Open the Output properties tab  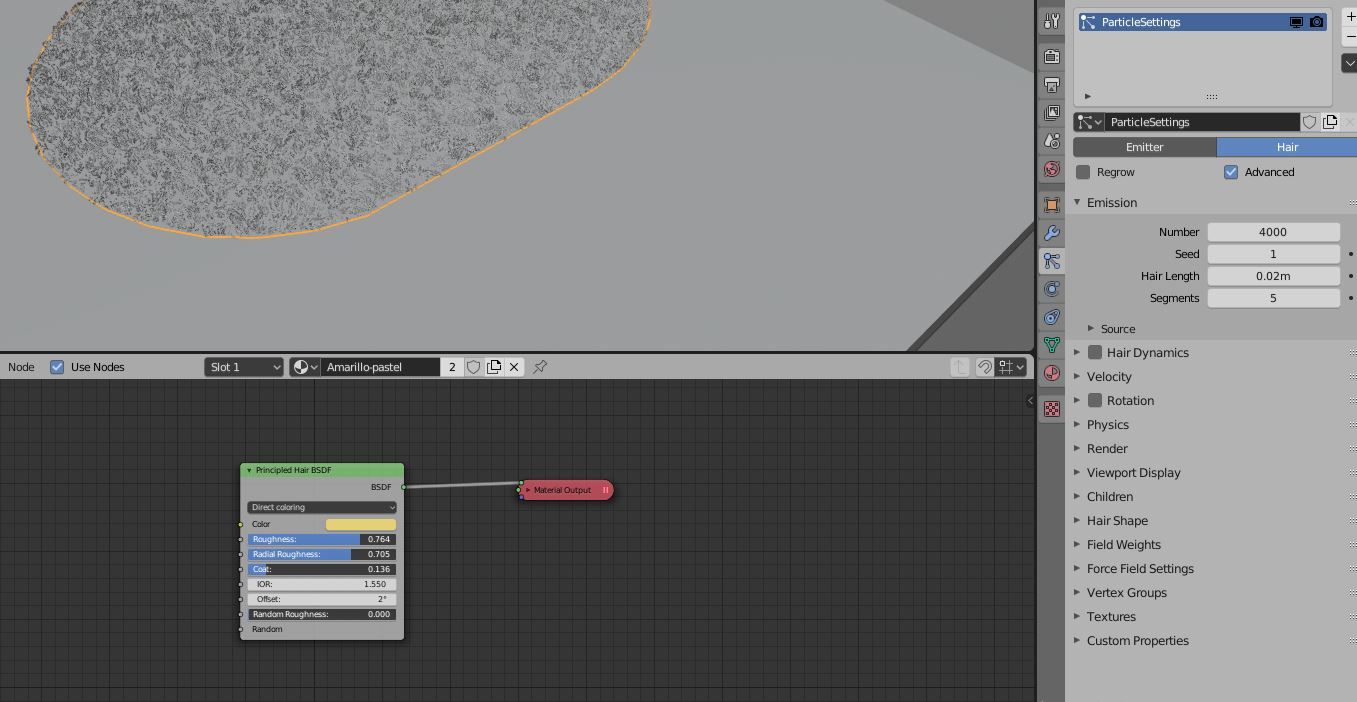(x=1051, y=85)
